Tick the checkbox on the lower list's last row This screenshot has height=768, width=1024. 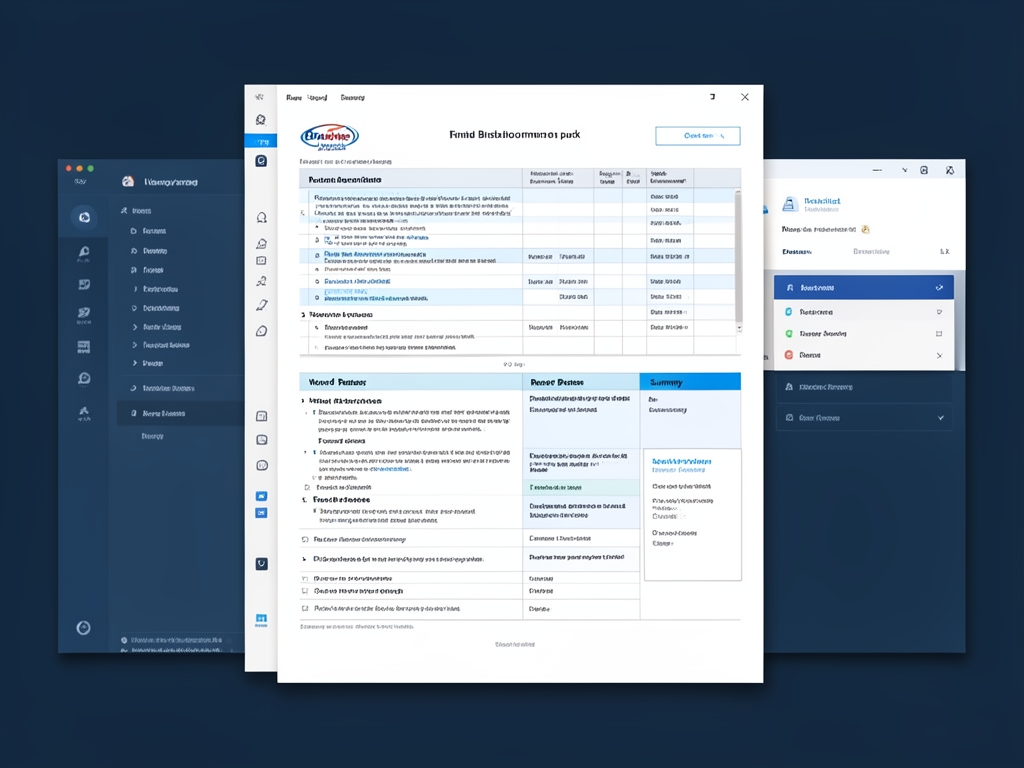305,609
